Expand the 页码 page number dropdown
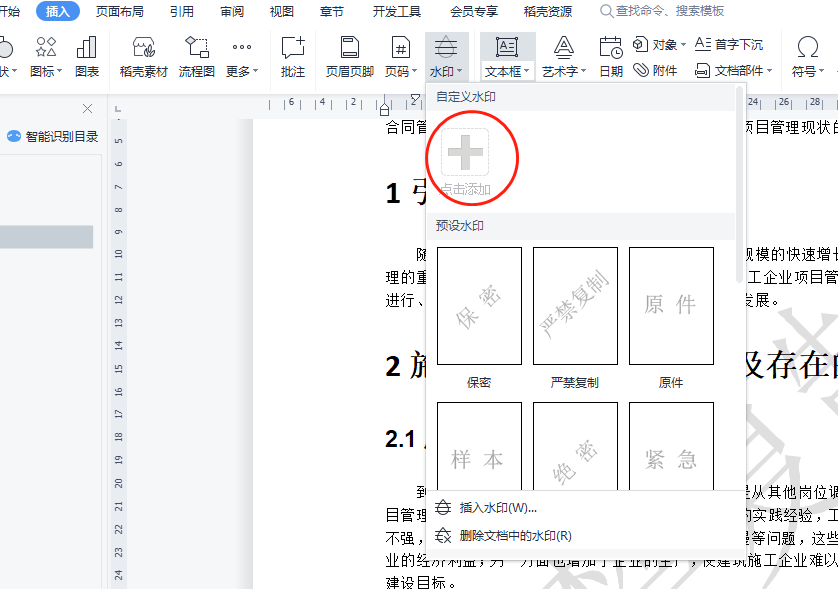This screenshot has height=589, width=838. pos(401,57)
